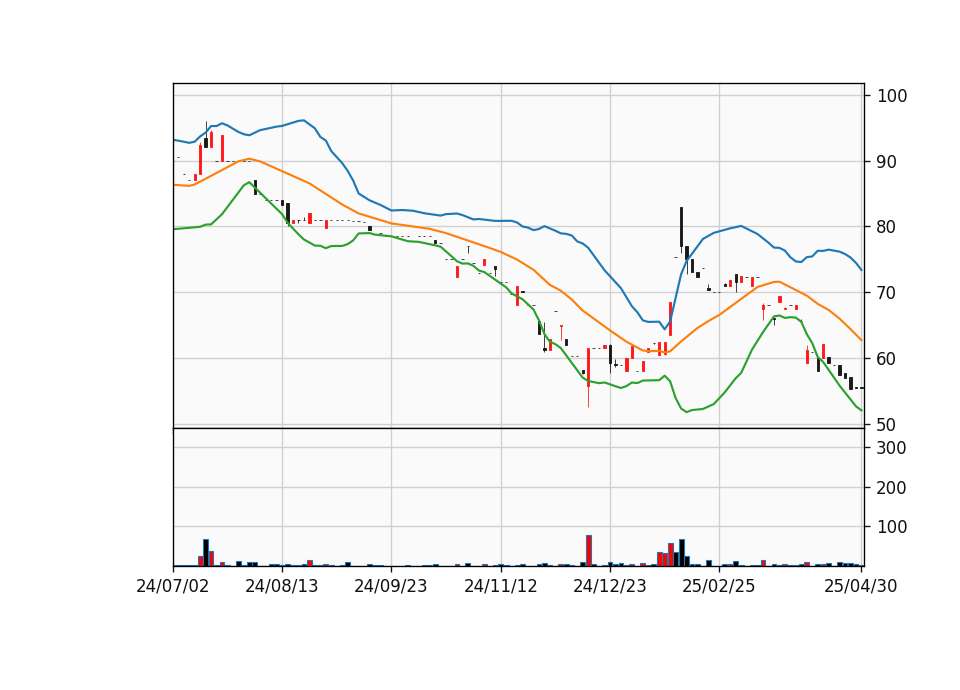Click the 50 price axis label
The height and width of the screenshot is (690, 960).
coord(887,424)
